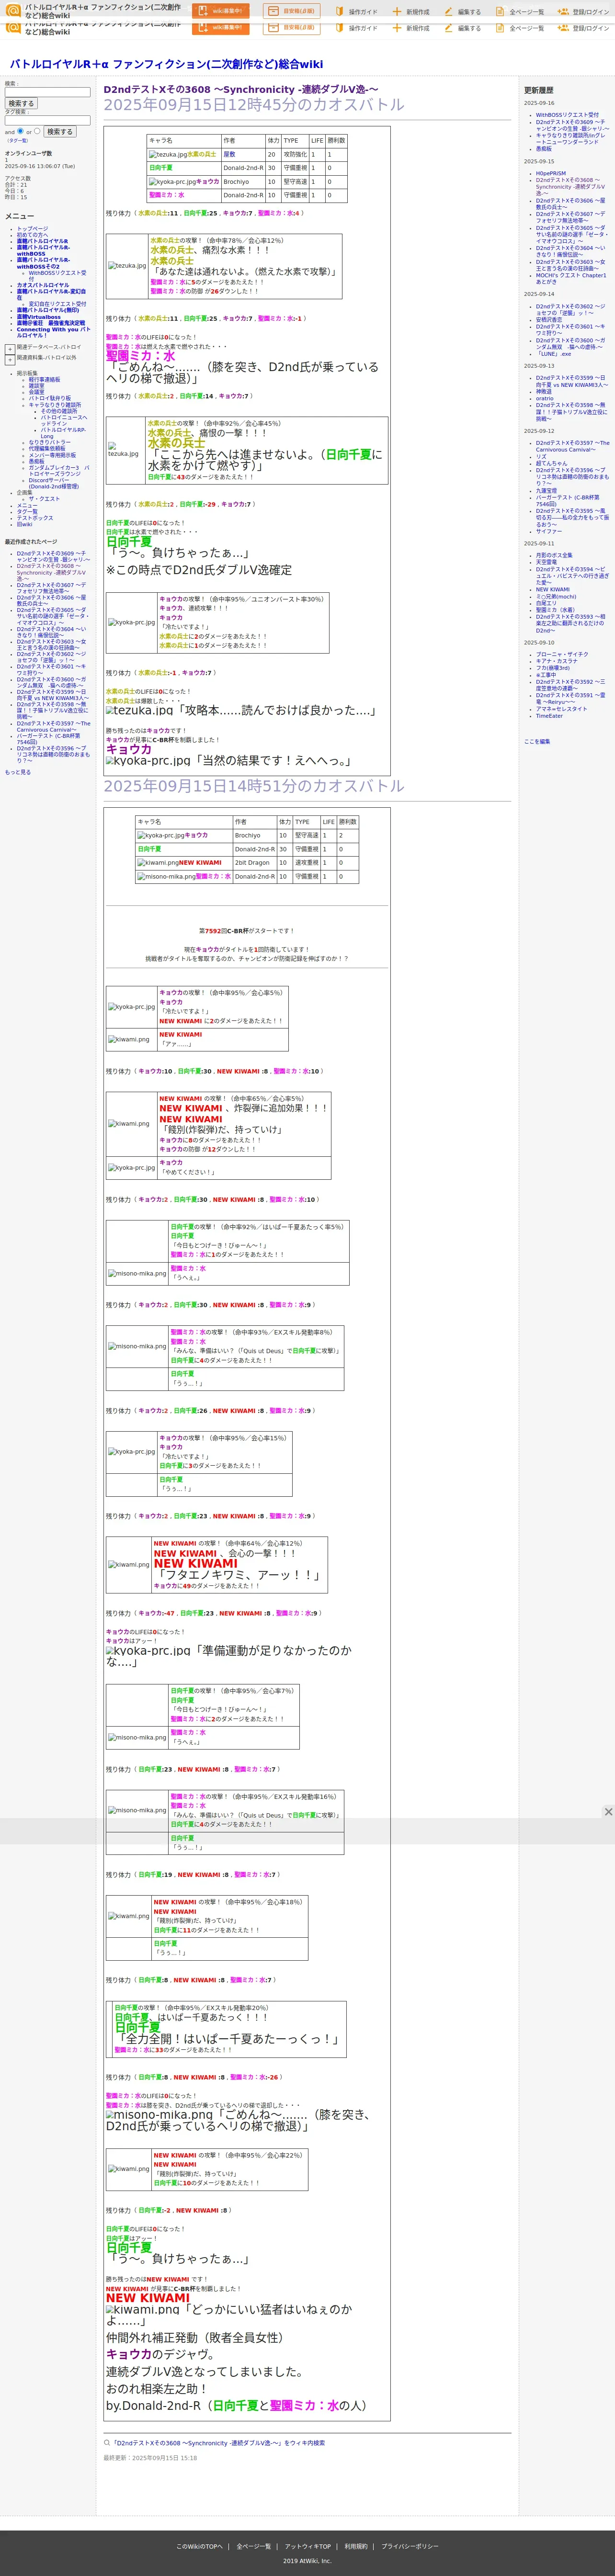Click the 全ページ一覧 page icon in the topmost header row
The image size is (615, 2576).
pyautogui.click(x=500, y=12)
